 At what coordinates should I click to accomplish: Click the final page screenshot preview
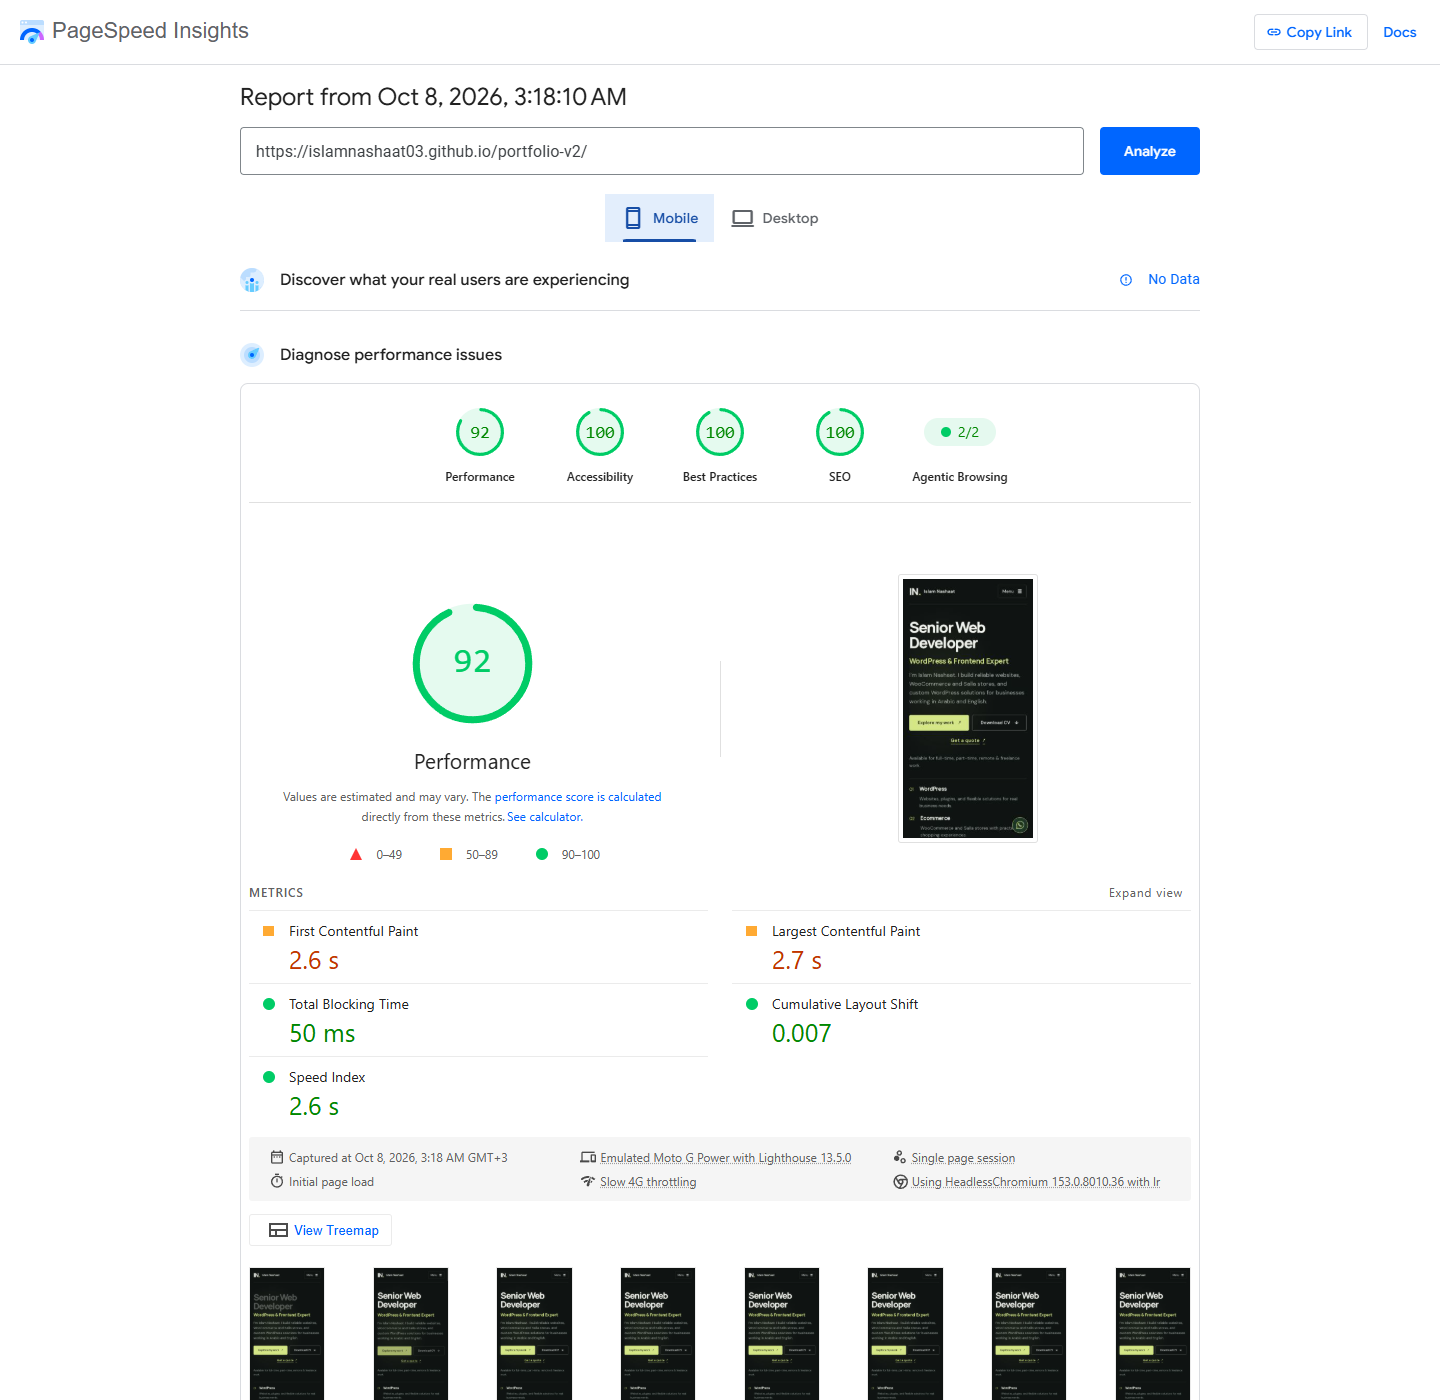(x=968, y=709)
